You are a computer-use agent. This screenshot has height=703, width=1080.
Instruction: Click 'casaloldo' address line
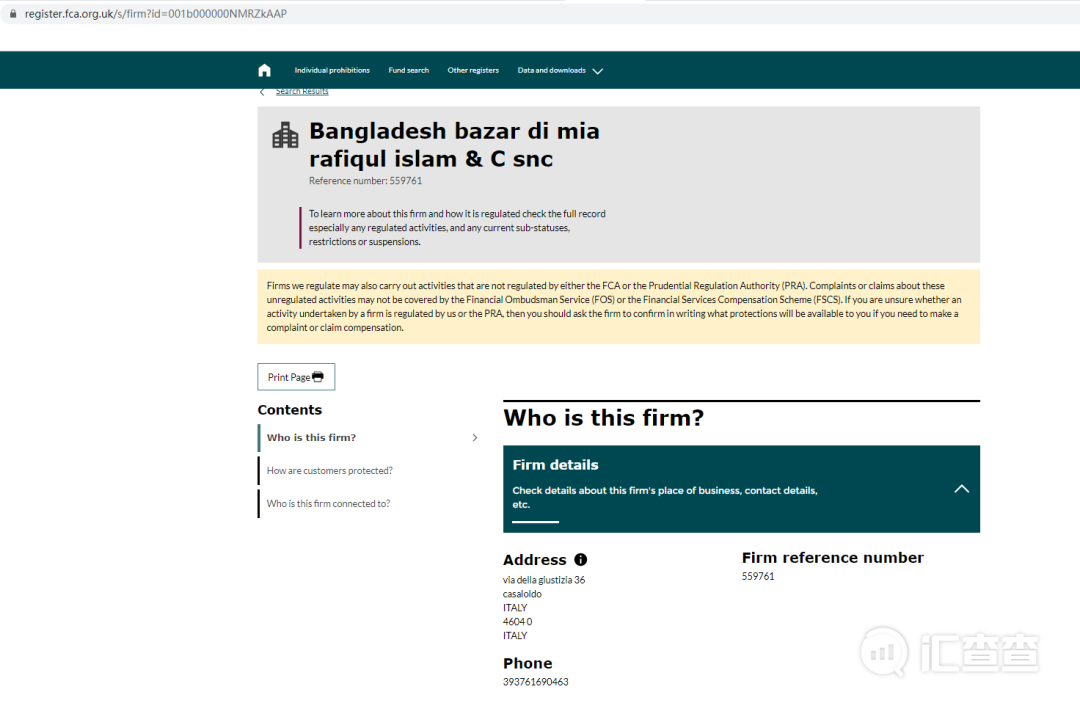click(522, 594)
